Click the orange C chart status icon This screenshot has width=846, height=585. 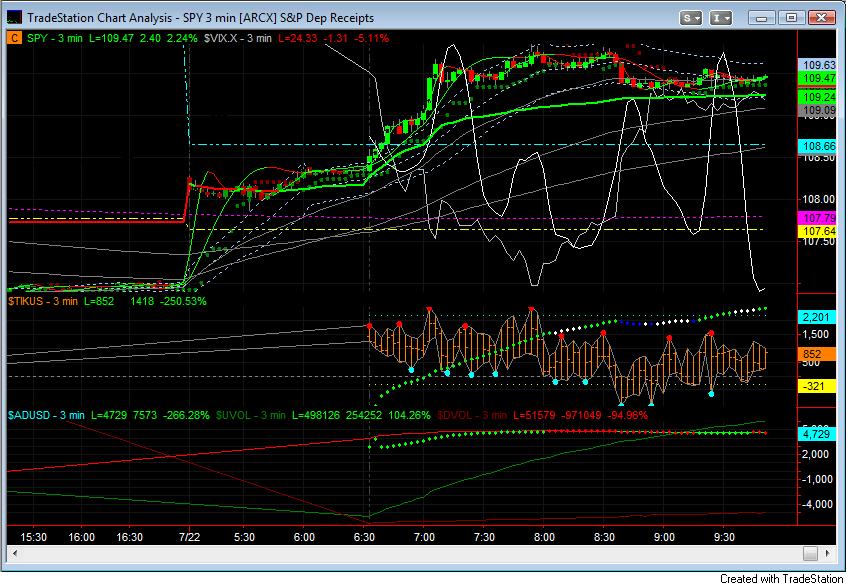[x=15, y=38]
